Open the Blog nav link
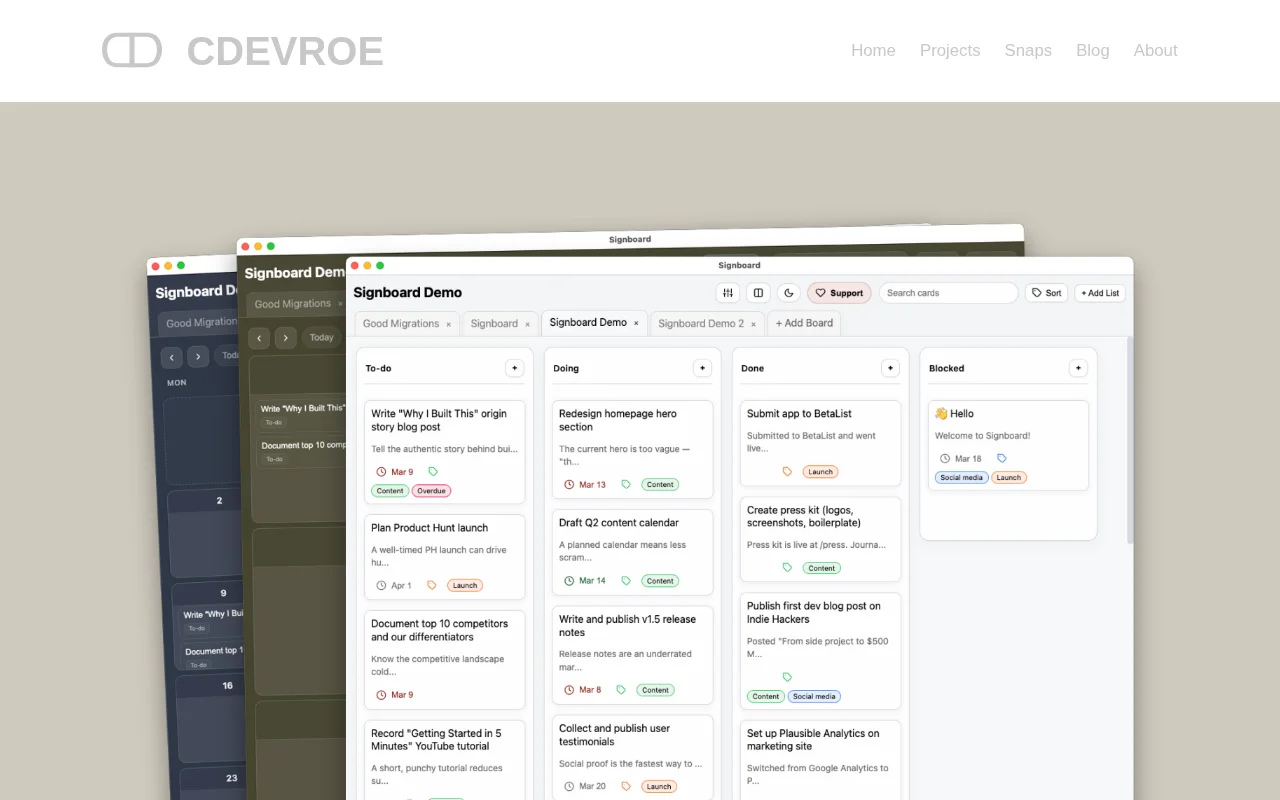Screen dimensions: 1280x800 (x=1093, y=51)
